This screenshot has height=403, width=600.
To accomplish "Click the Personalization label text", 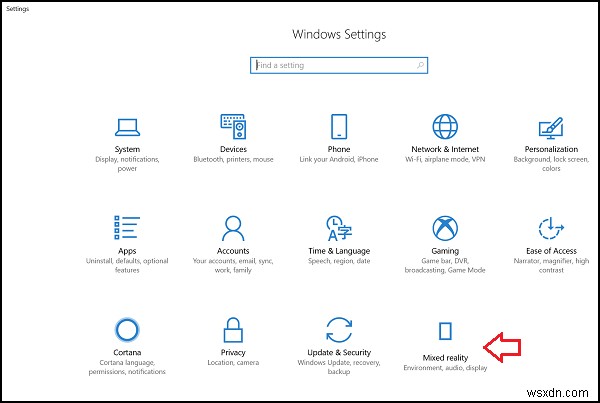I will click(x=551, y=150).
